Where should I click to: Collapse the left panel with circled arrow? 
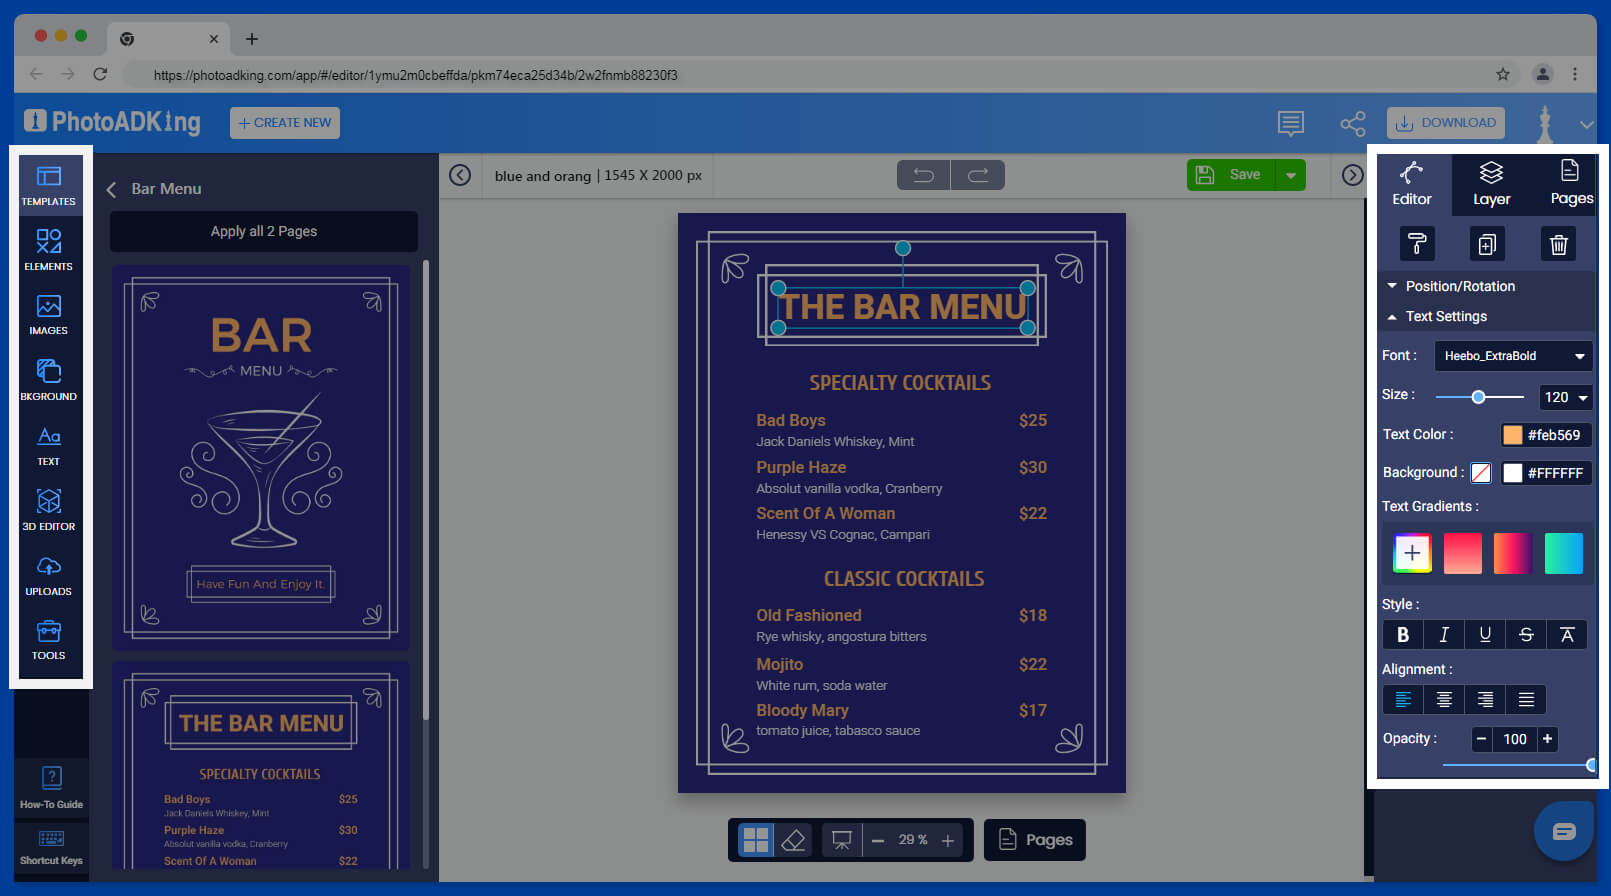pyautogui.click(x=460, y=175)
